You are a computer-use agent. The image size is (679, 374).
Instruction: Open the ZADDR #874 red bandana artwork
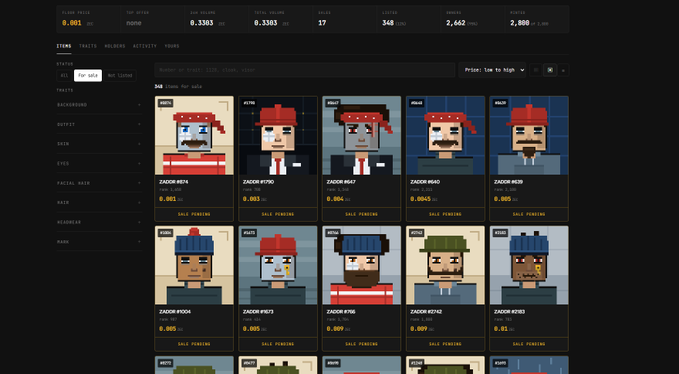tap(194, 135)
